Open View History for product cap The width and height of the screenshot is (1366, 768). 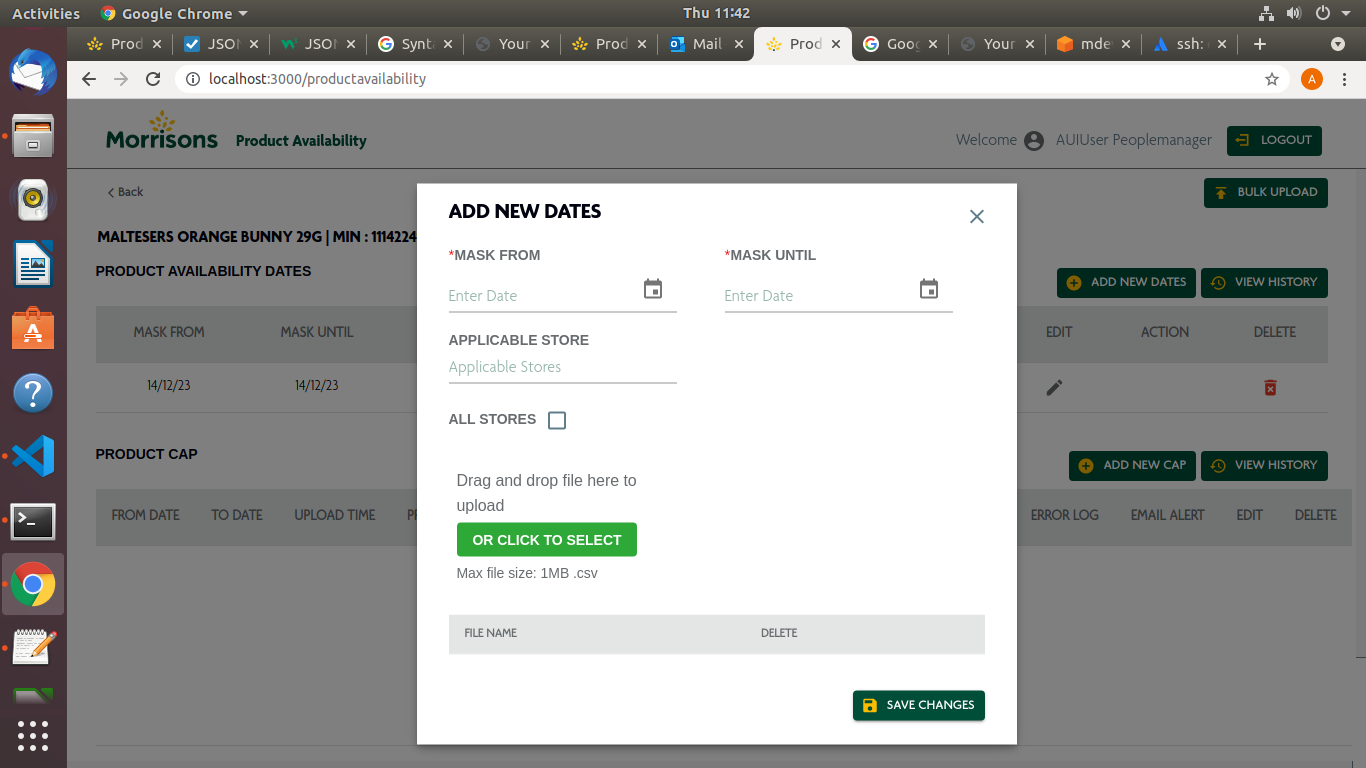click(1264, 465)
